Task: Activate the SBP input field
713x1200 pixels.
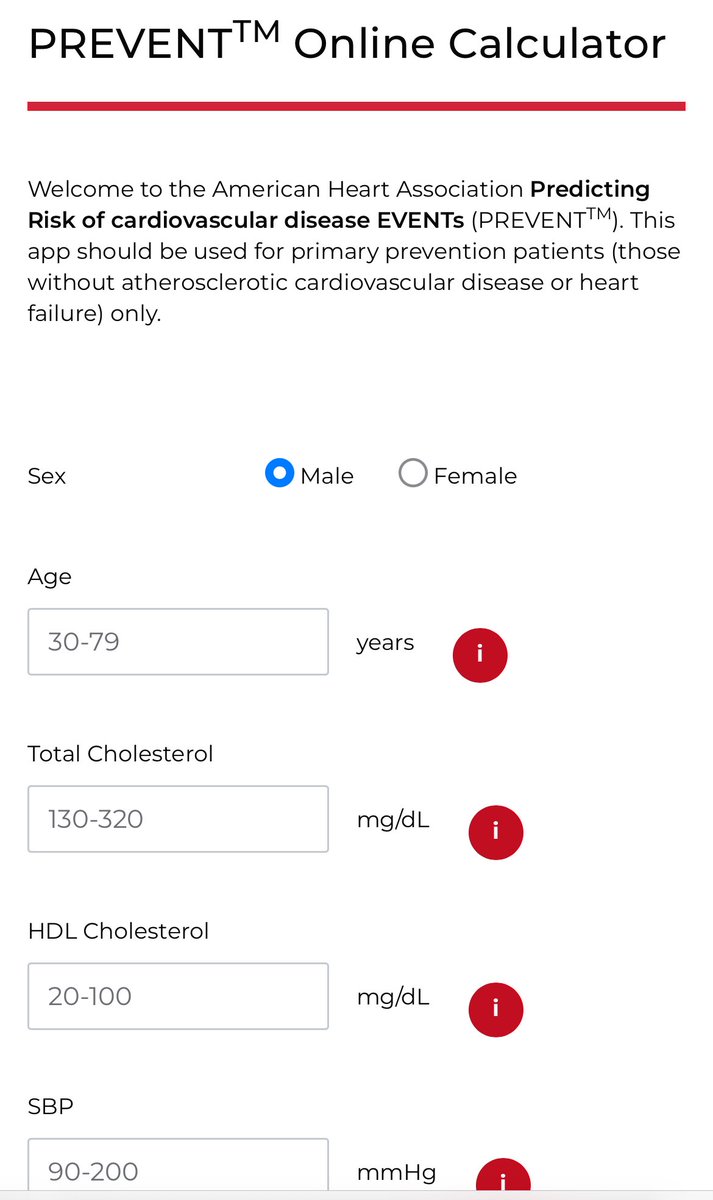Action: click(178, 1168)
